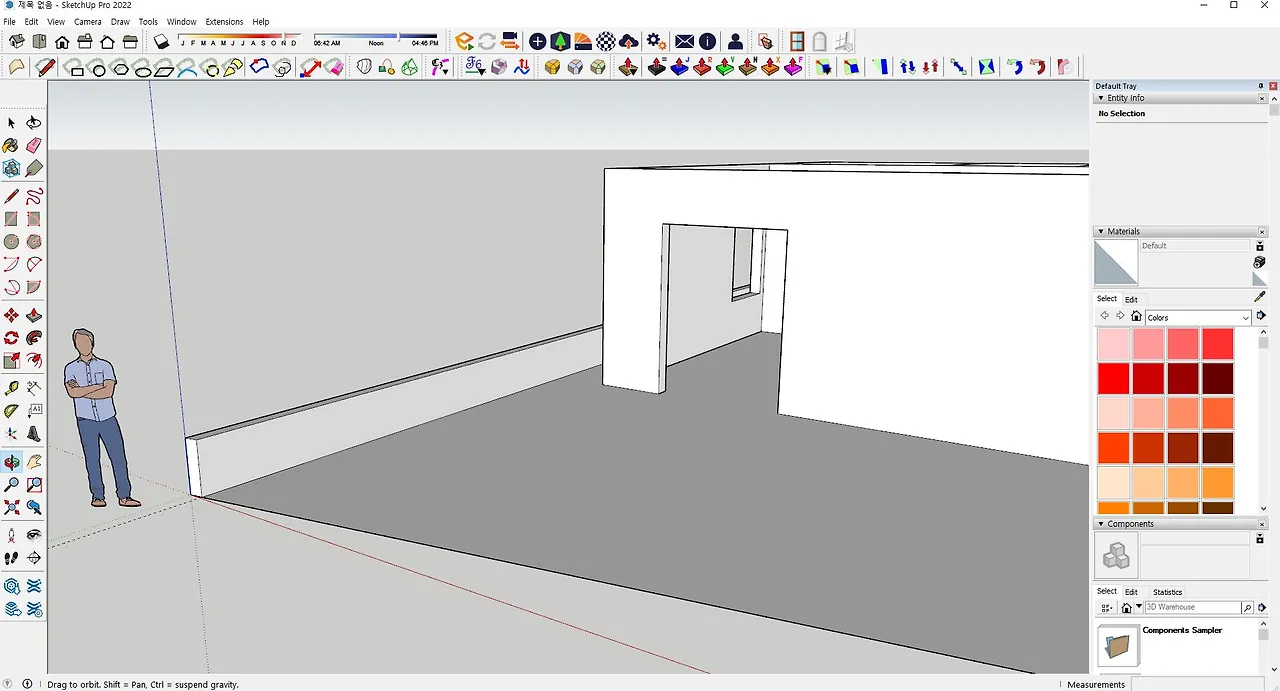Open the Draw menu
The height and width of the screenshot is (691, 1280).
click(x=120, y=21)
